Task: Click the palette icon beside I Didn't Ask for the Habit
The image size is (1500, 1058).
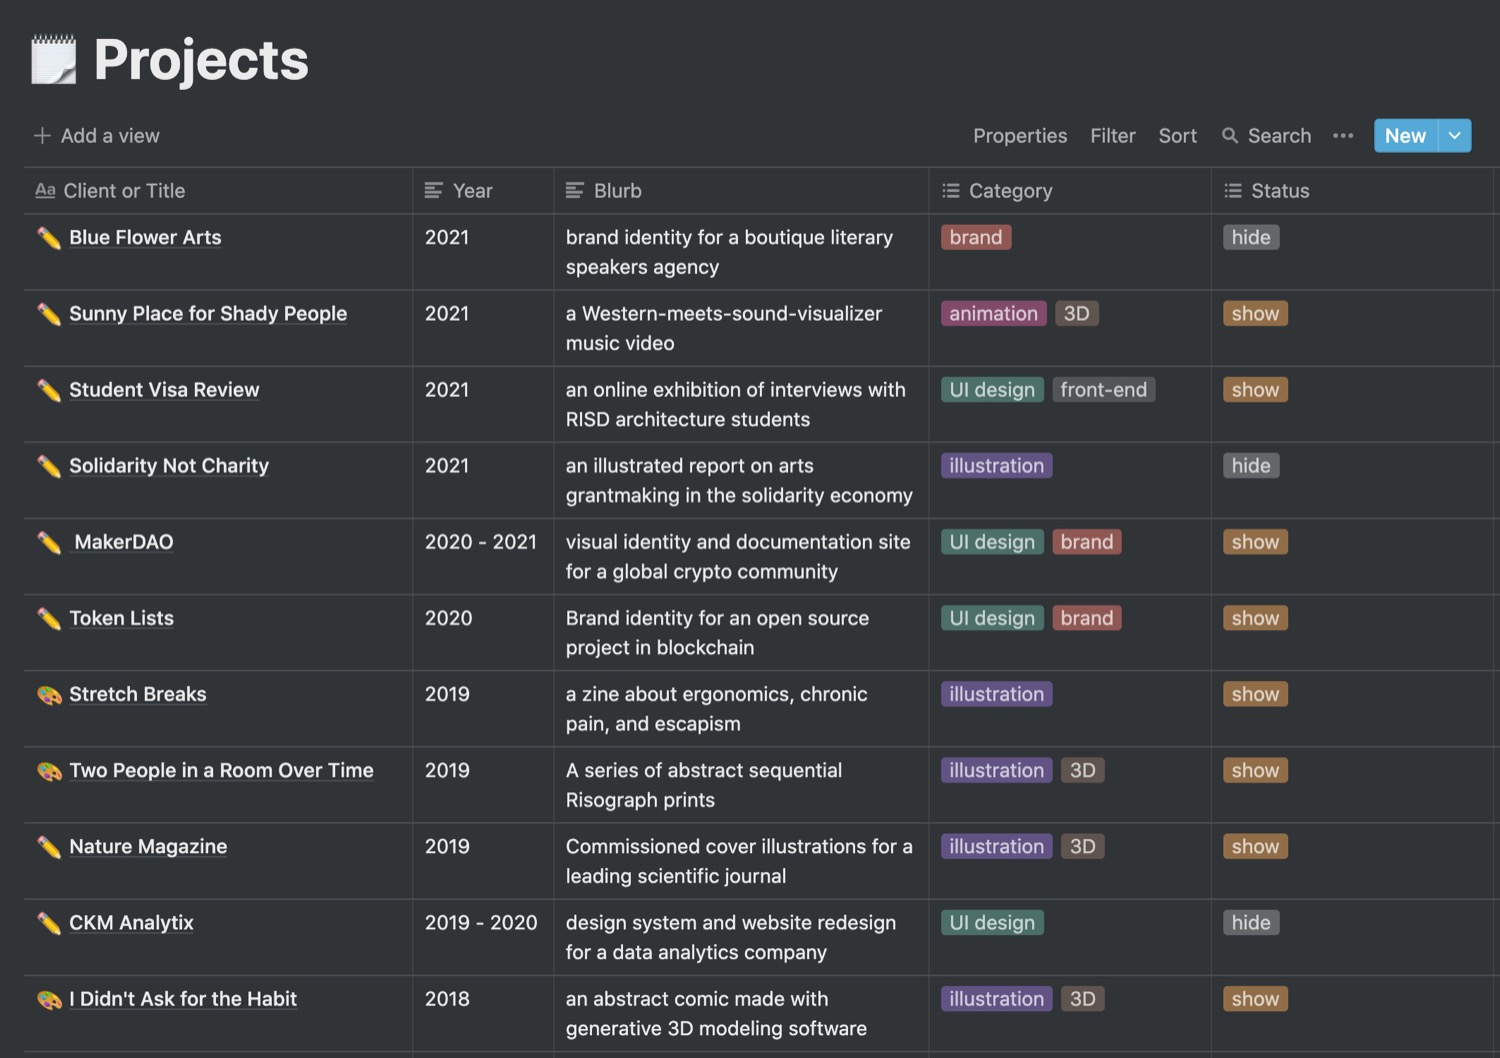Action: tap(48, 999)
